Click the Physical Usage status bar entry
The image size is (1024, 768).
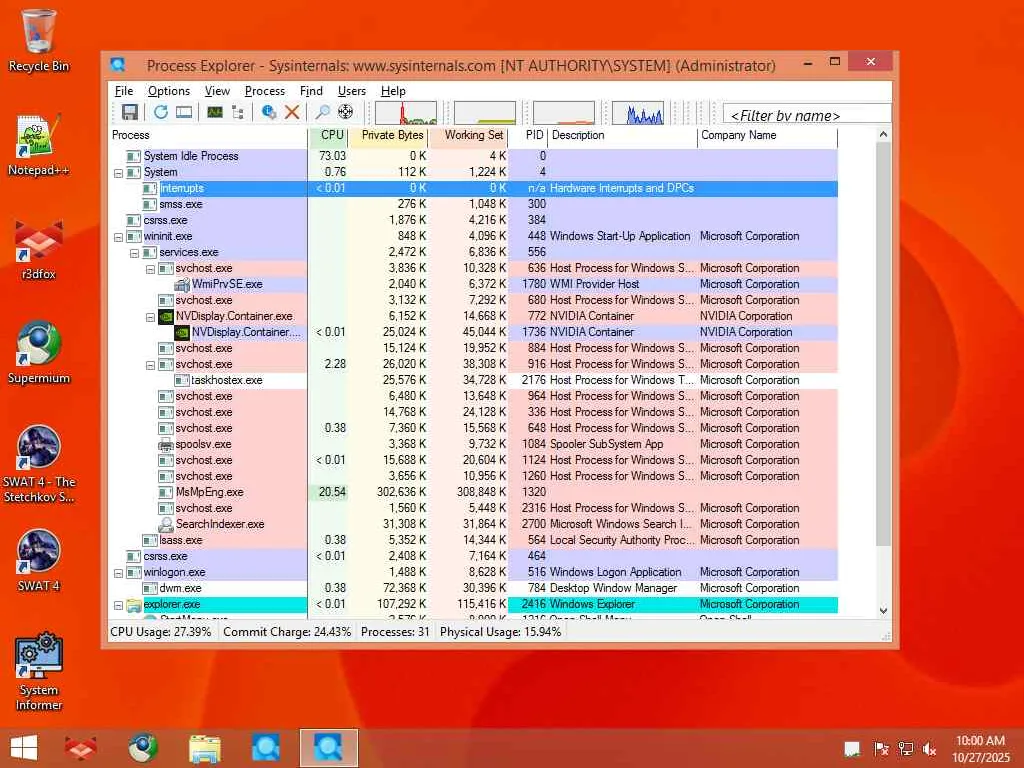click(x=500, y=632)
